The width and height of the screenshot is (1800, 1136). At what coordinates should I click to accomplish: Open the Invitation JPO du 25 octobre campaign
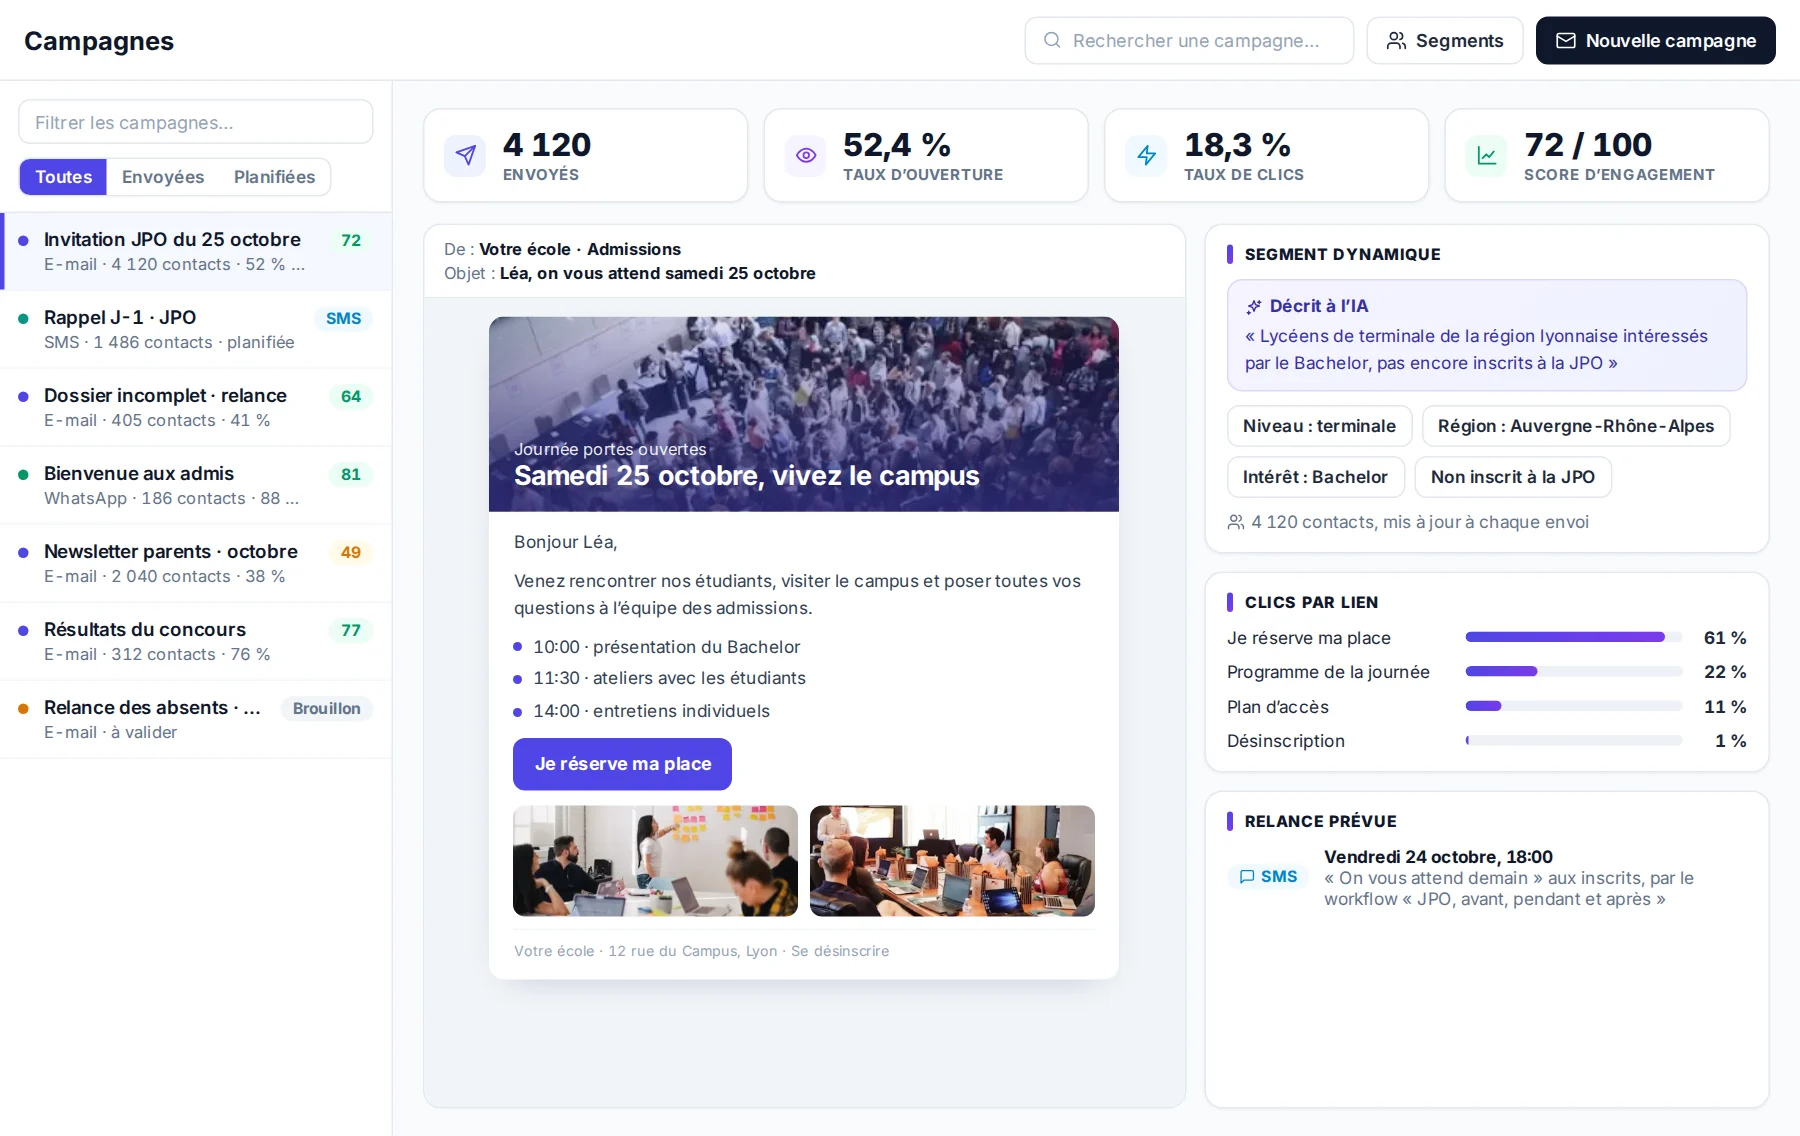pyautogui.click(x=196, y=251)
